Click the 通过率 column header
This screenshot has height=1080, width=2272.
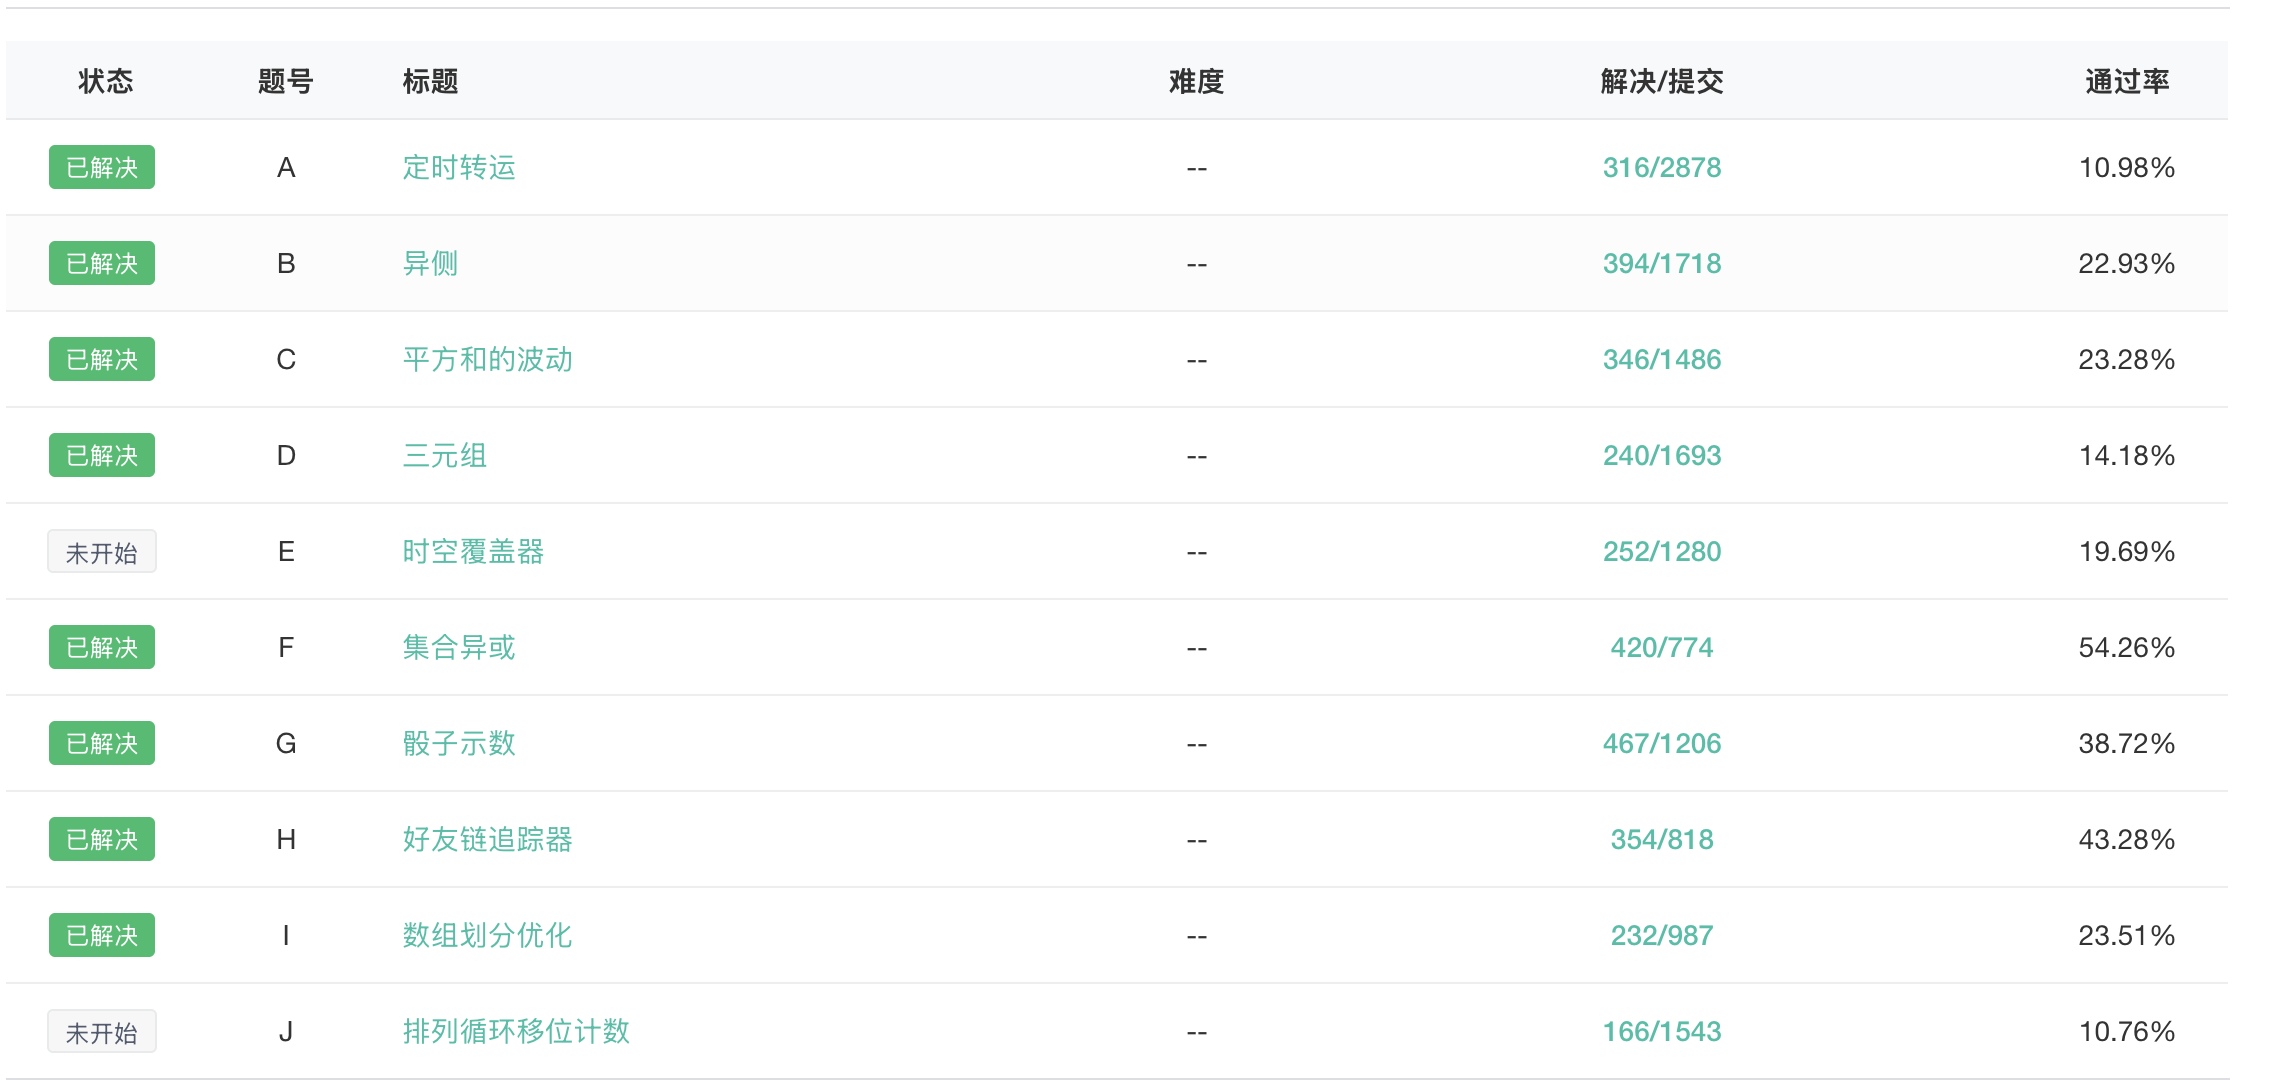coord(2127,81)
